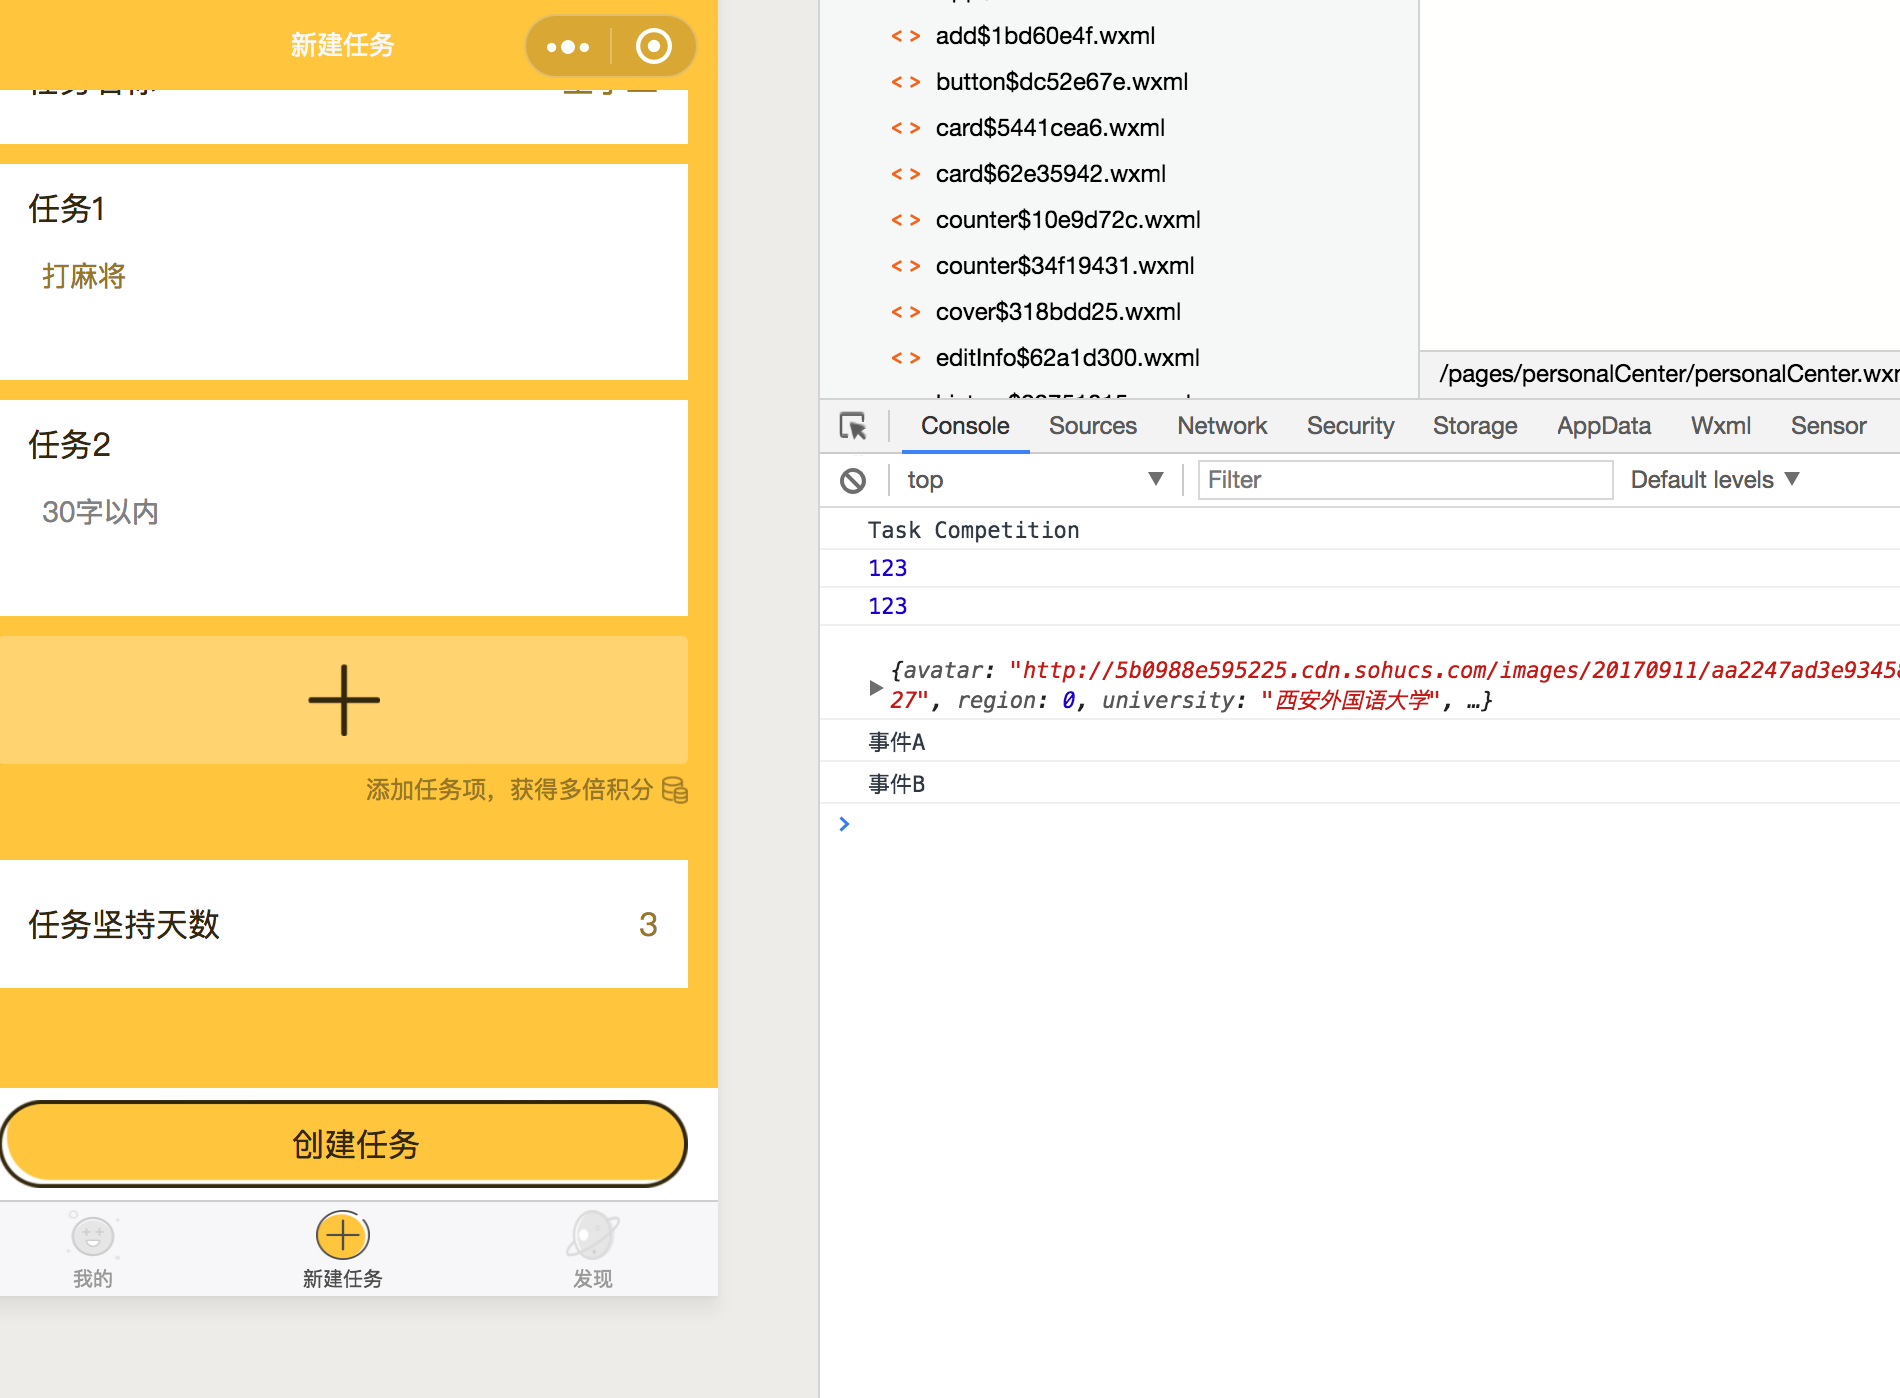The image size is (1900, 1398).
Task: Select the 发现 planet tab icon
Action: click(592, 1237)
